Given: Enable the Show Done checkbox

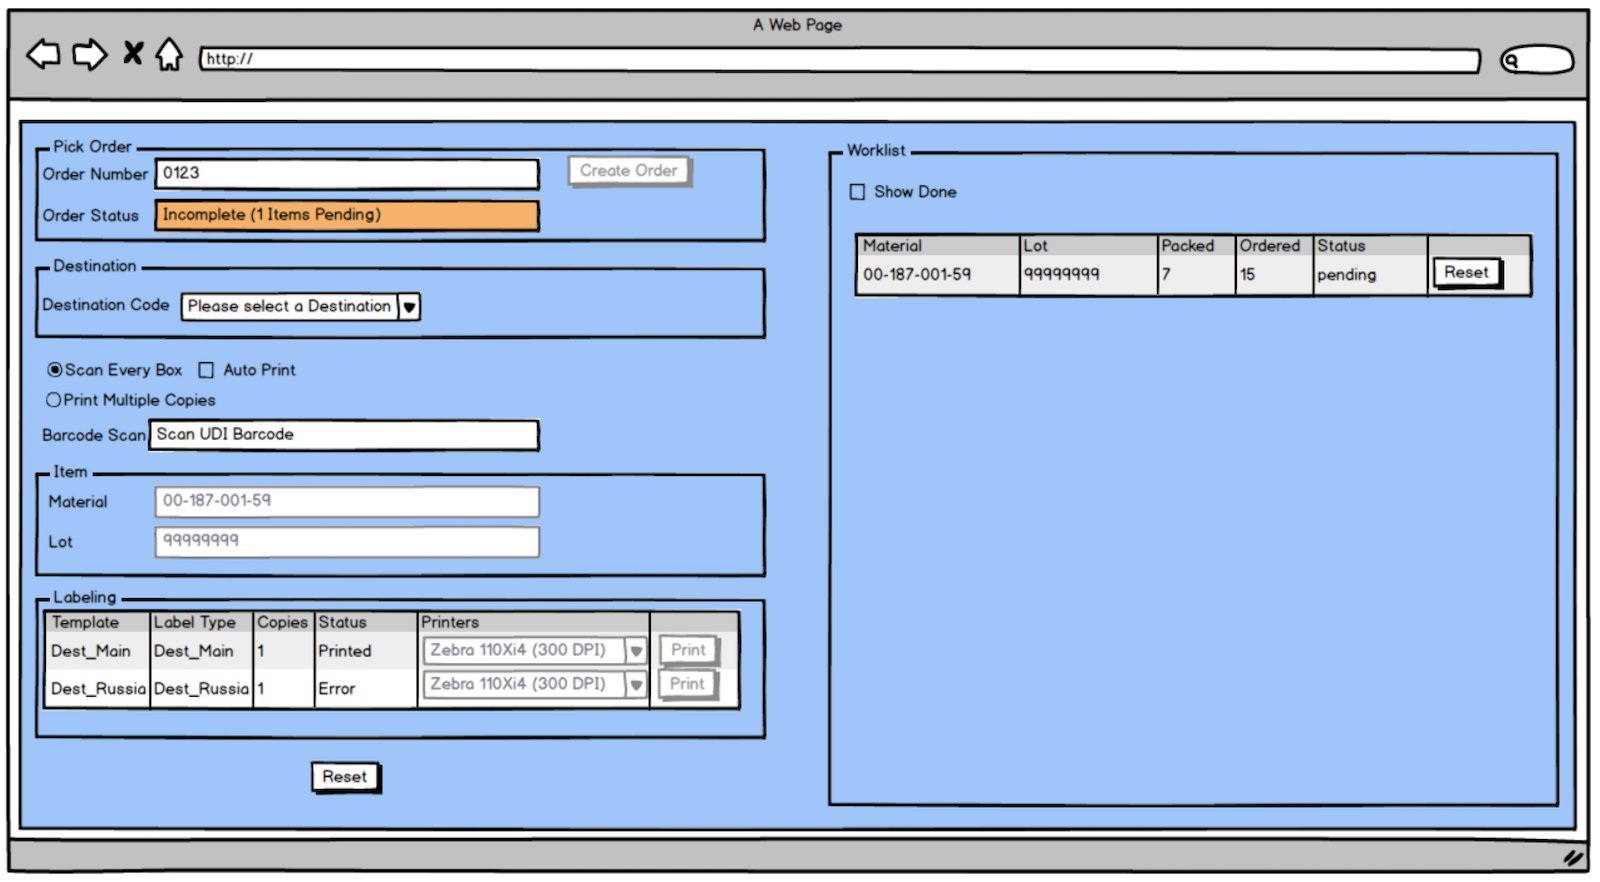Looking at the screenshot, I should tap(857, 192).
